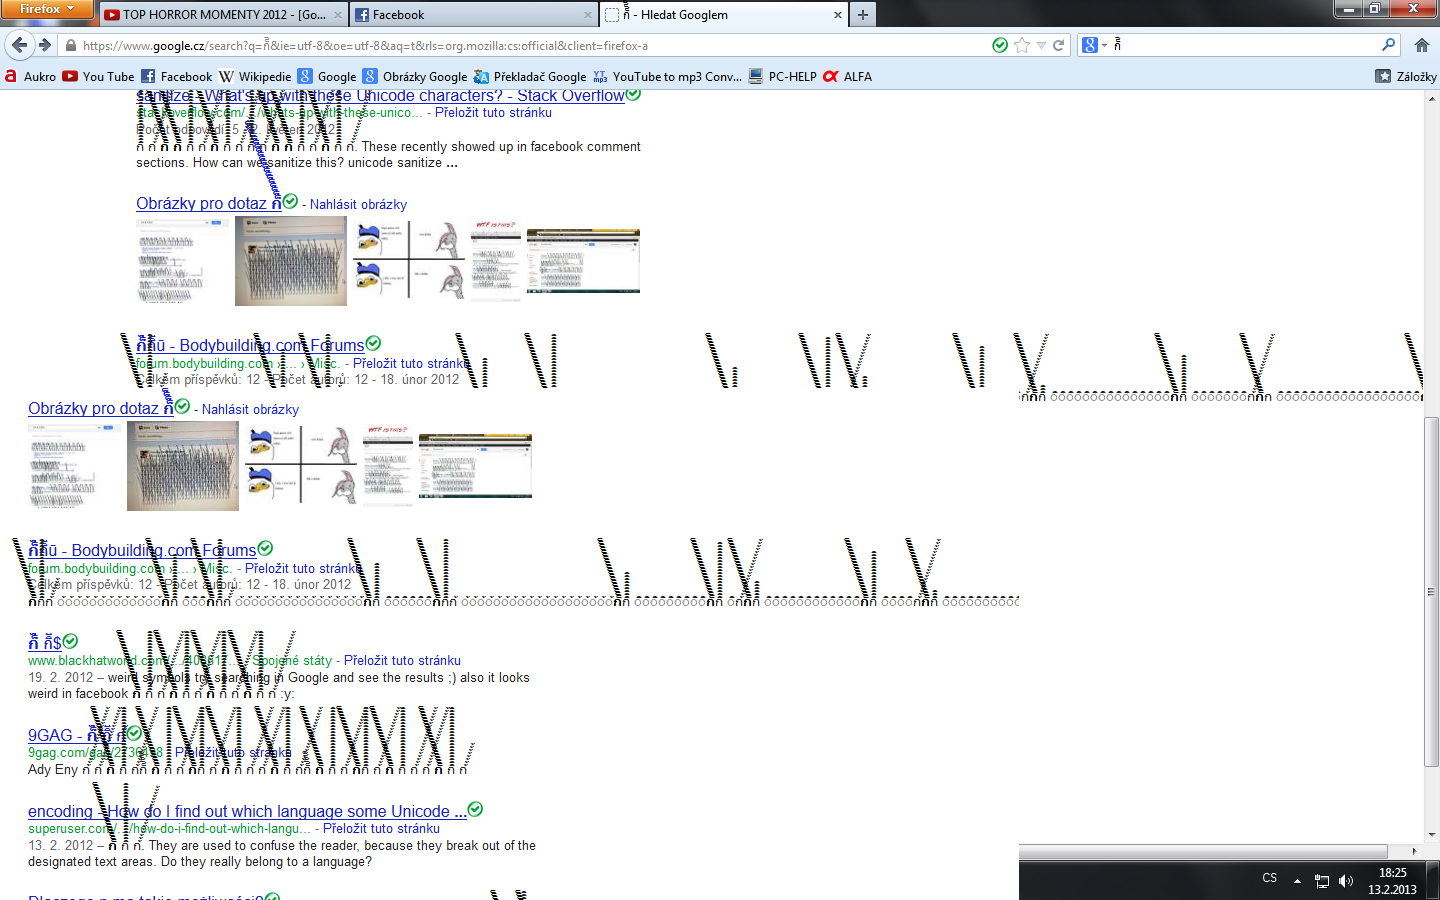
Task: Open the second 'Obrázky pro dotaz' link
Action: 100,408
